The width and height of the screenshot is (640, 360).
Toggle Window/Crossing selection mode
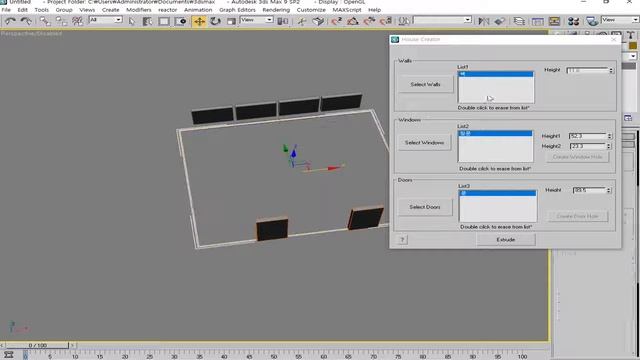point(181,21)
